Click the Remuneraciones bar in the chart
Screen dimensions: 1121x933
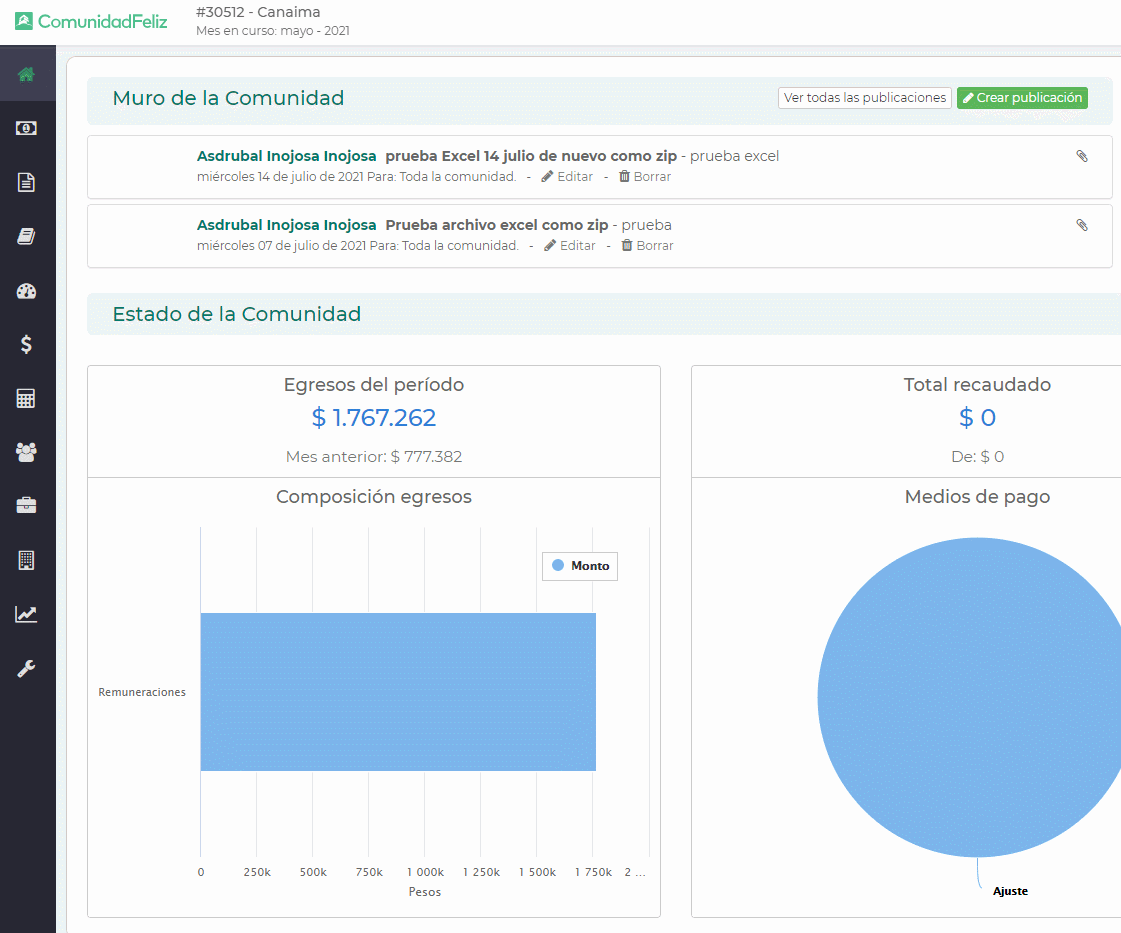pyautogui.click(x=398, y=692)
